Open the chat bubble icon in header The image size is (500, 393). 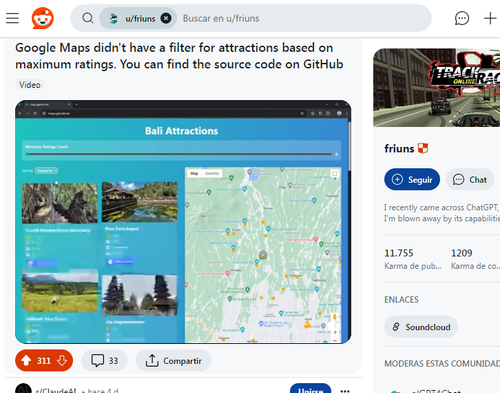462,18
